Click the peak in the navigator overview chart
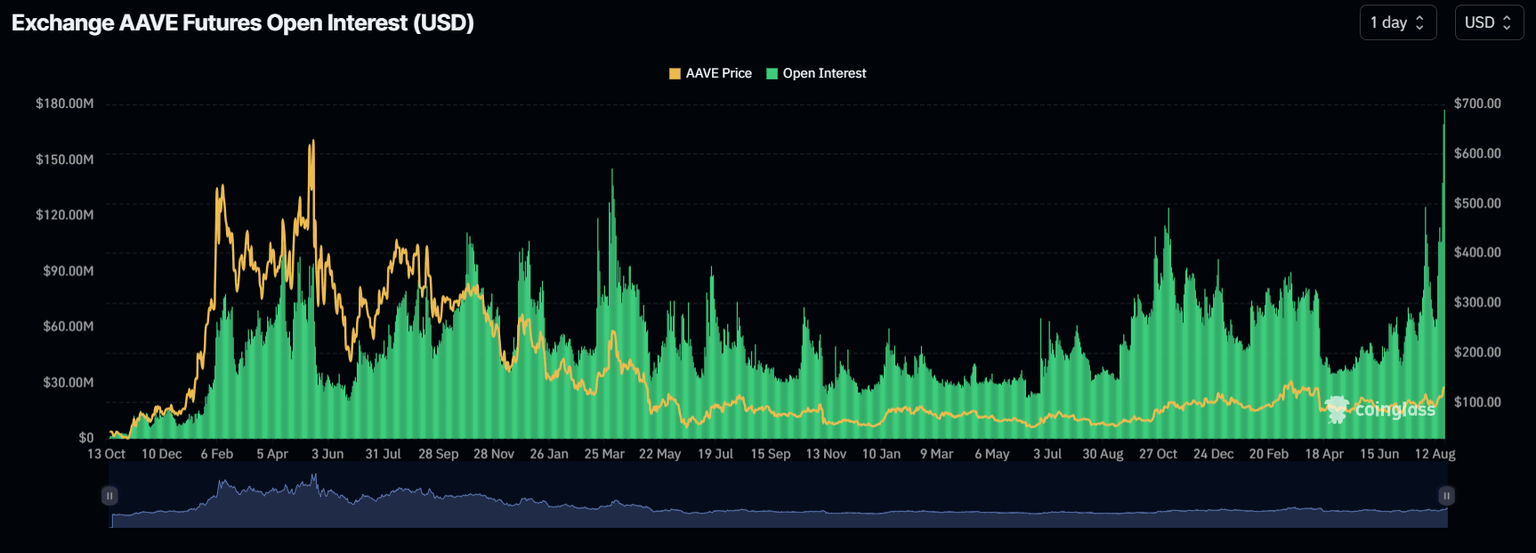This screenshot has width=1536, height=553. click(x=314, y=478)
